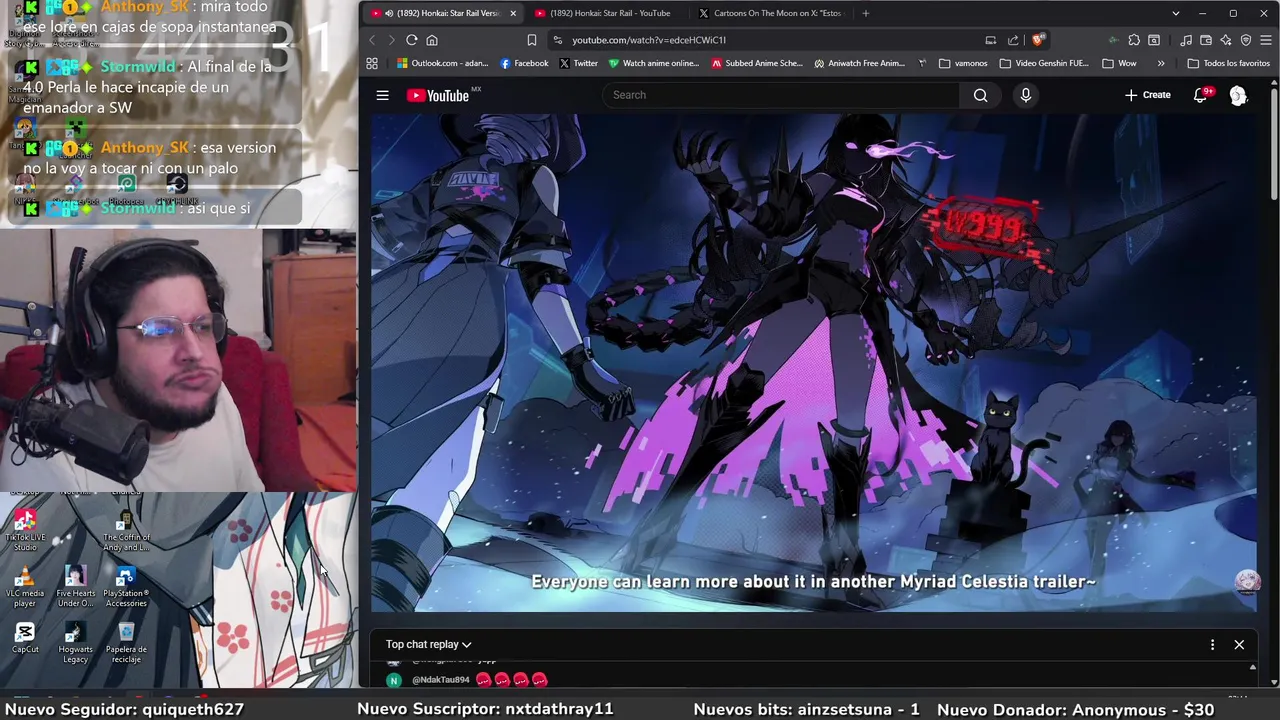Open the Facebook bookmark

(524, 63)
